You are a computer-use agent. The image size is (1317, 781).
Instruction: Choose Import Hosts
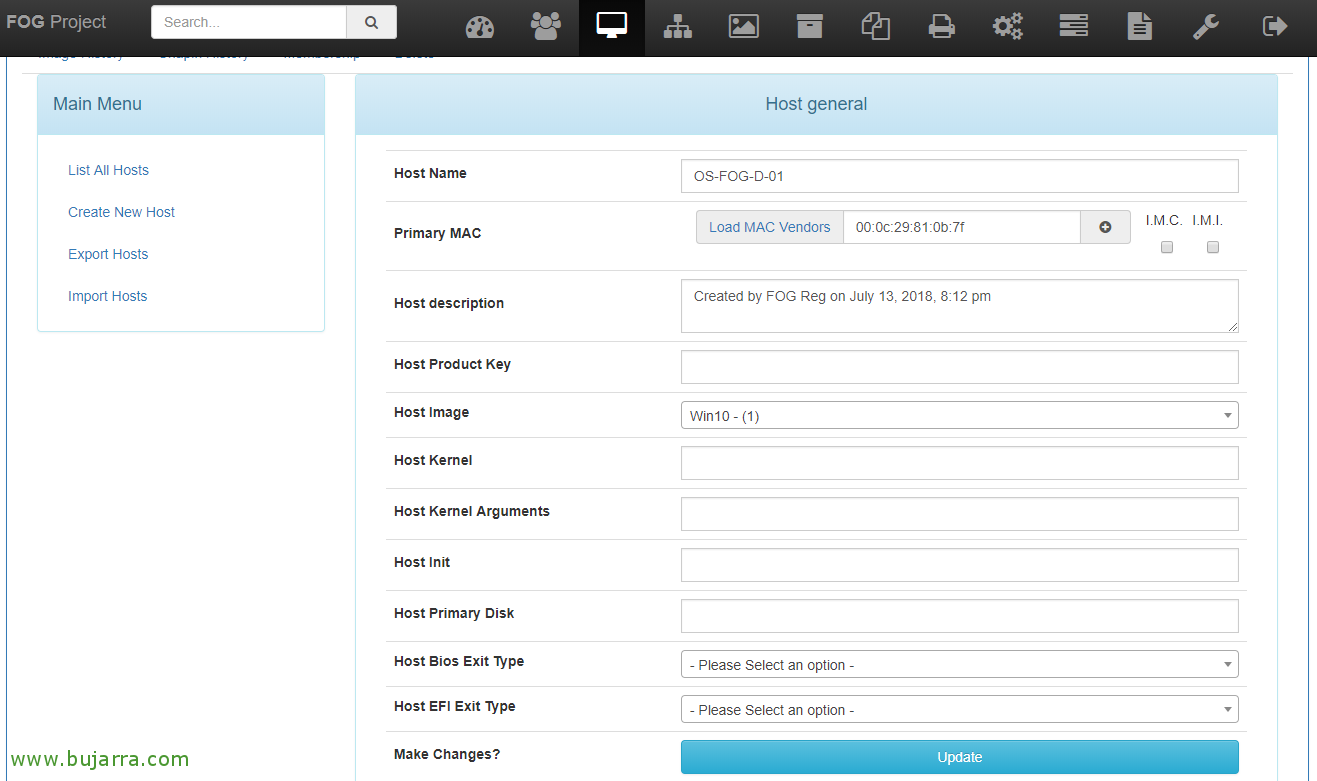tap(107, 296)
